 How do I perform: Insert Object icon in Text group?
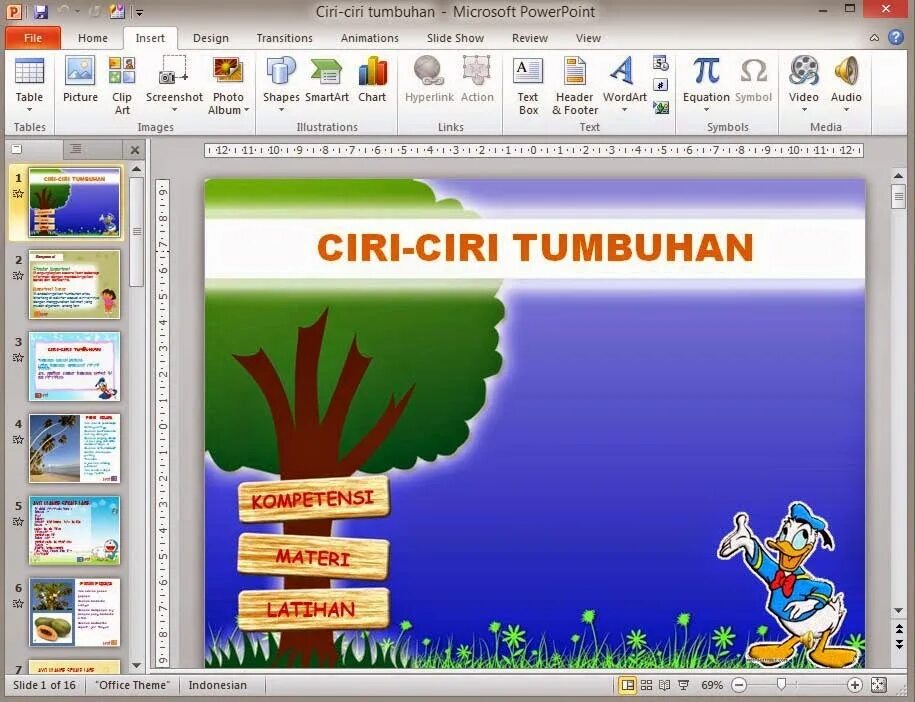pyautogui.click(x=661, y=107)
